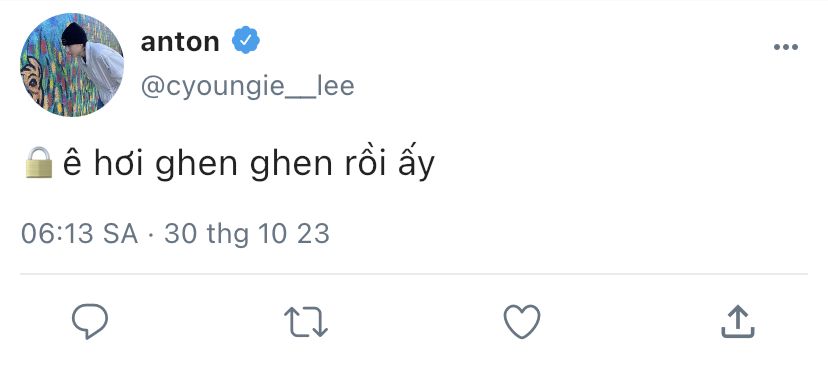
Task: Open anton's round profile picture
Action: tap(72, 64)
